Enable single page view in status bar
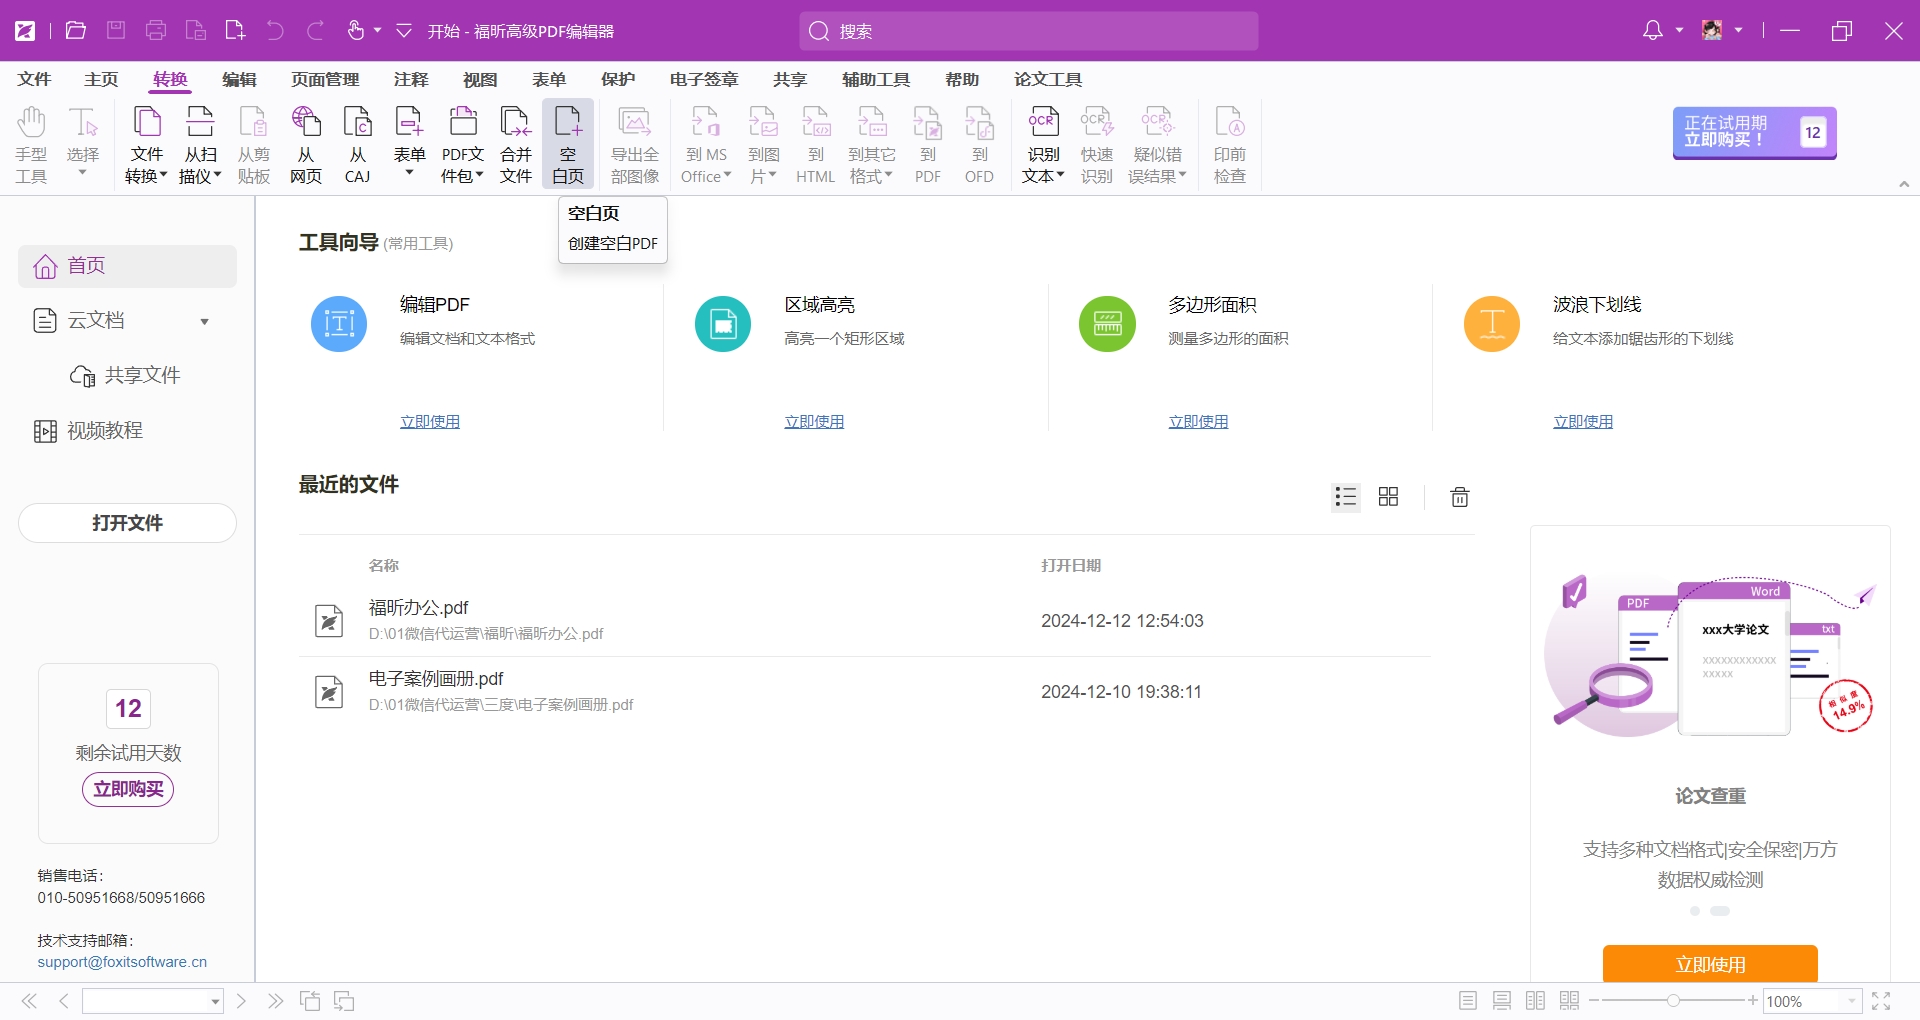This screenshot has width=1920, height=1020. coord(1468,1001)
